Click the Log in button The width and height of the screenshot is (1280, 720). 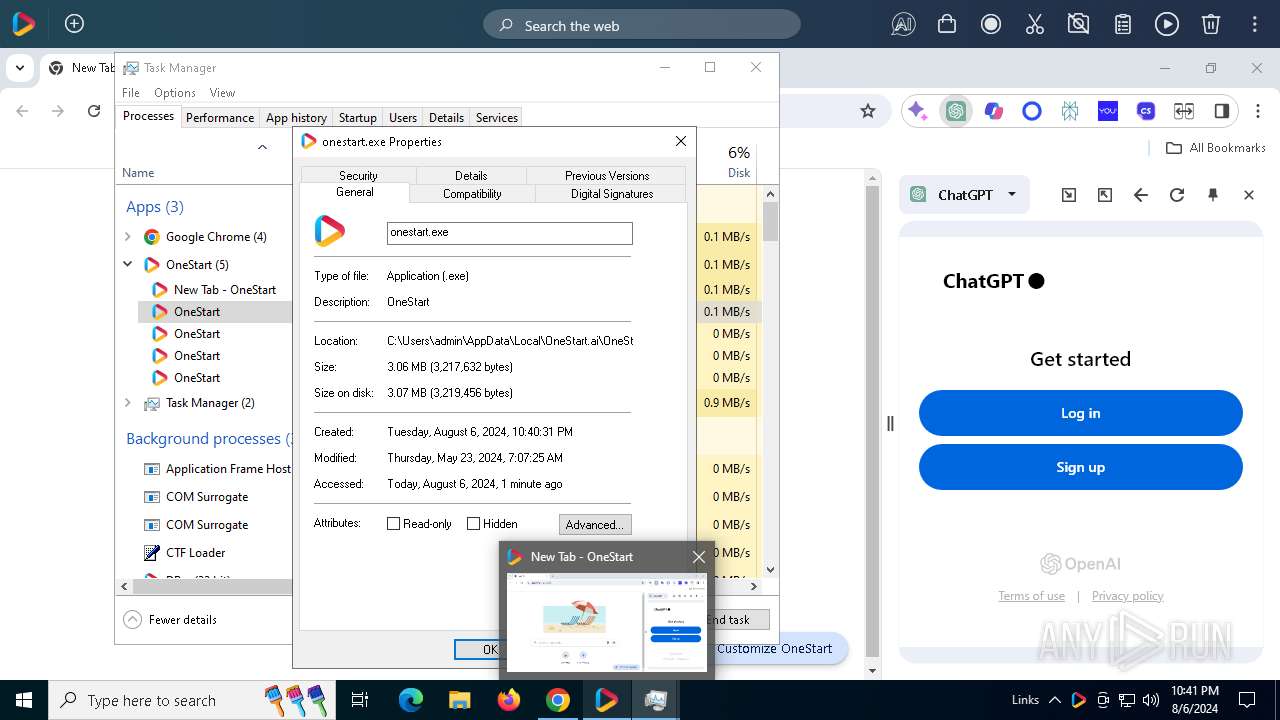point(1080,413)
